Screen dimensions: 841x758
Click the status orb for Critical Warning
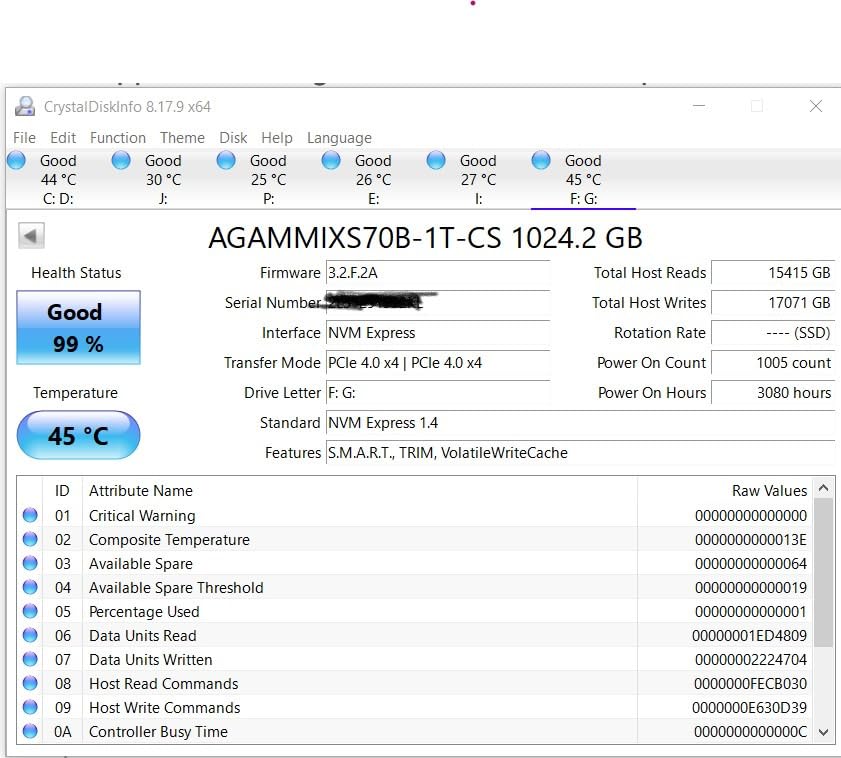[30, 515]
